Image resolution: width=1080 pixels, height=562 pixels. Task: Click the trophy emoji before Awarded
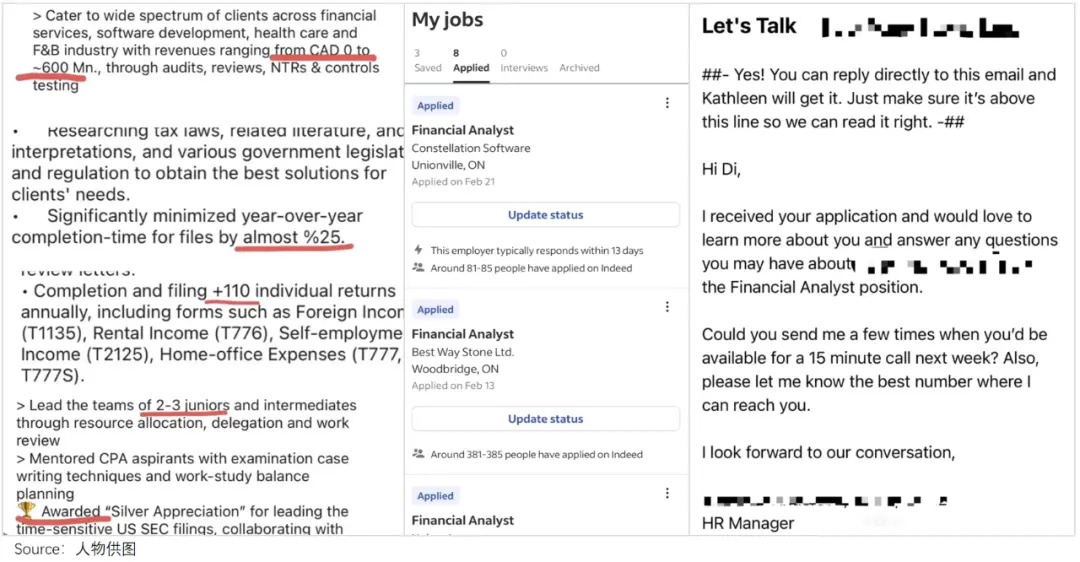coord(26,511)
